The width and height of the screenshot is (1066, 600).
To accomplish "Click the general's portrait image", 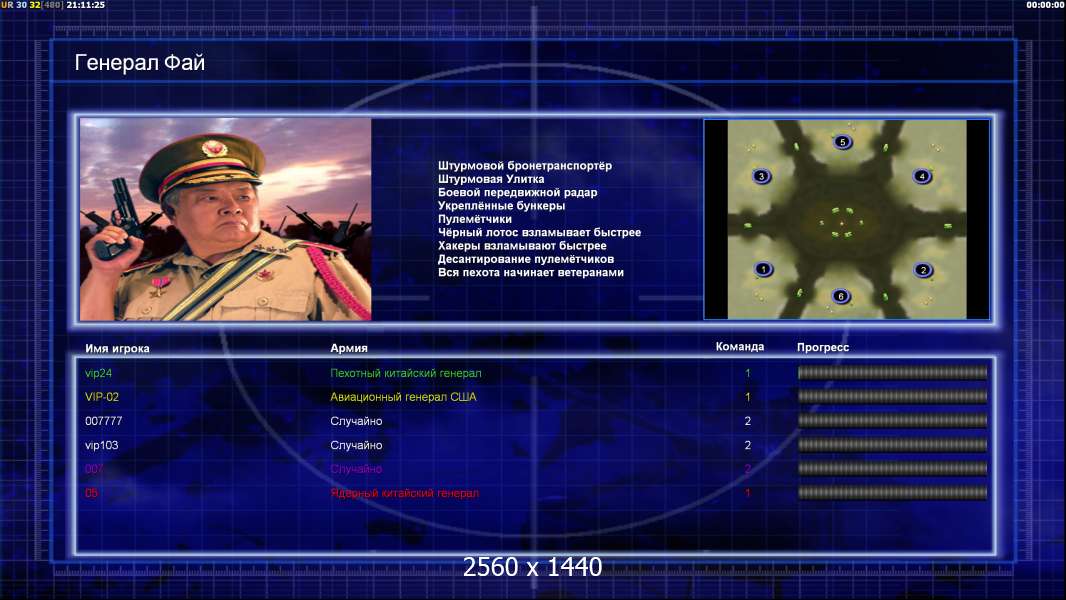I will pos(226,219).
